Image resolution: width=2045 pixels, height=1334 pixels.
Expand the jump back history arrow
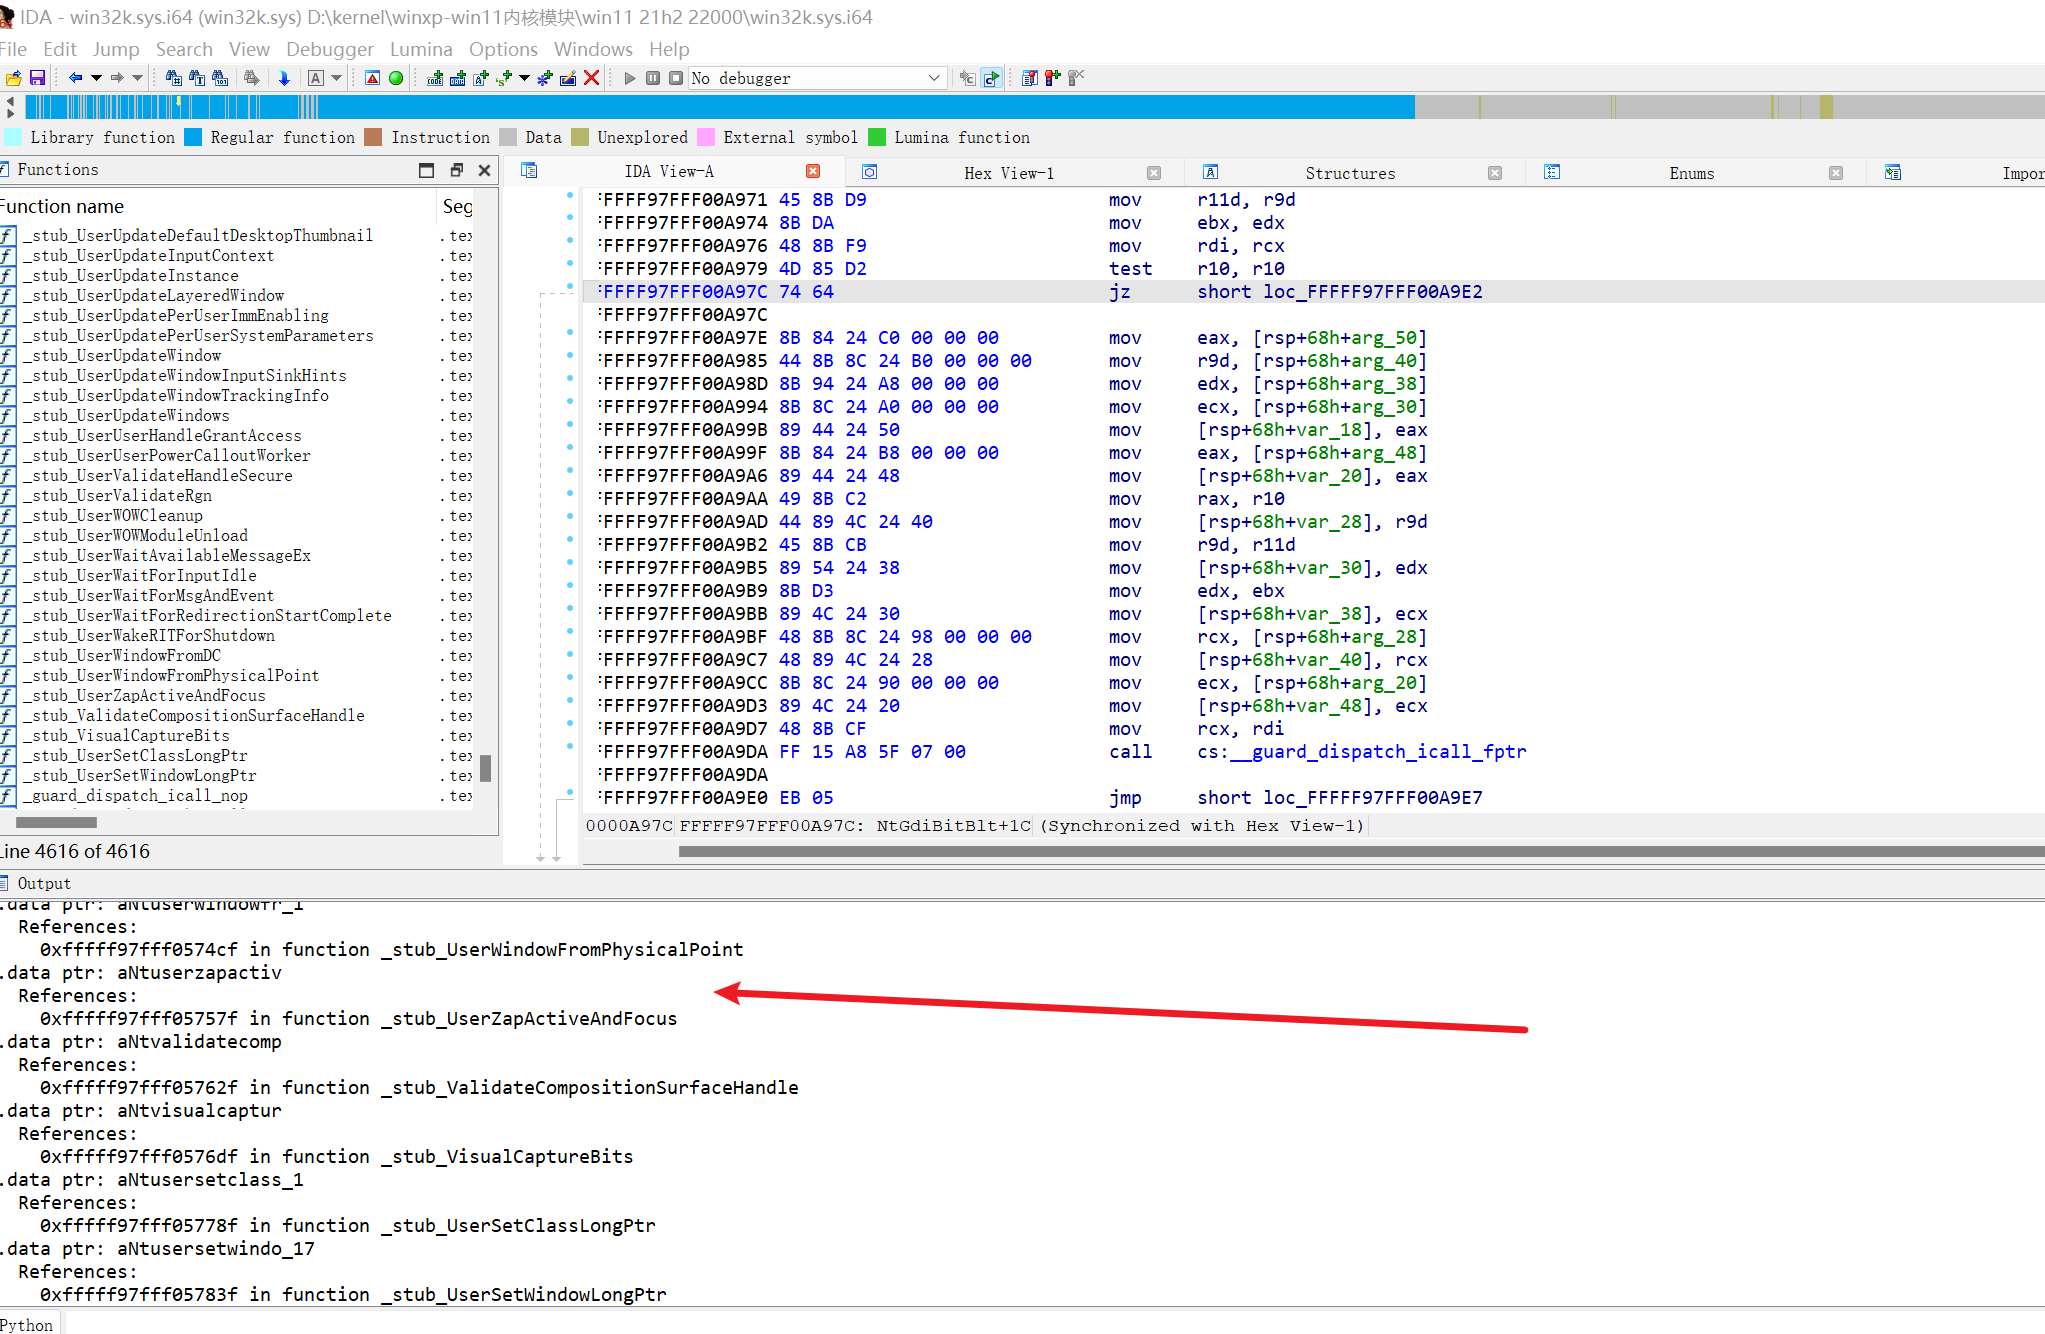[x=96, y=78]
